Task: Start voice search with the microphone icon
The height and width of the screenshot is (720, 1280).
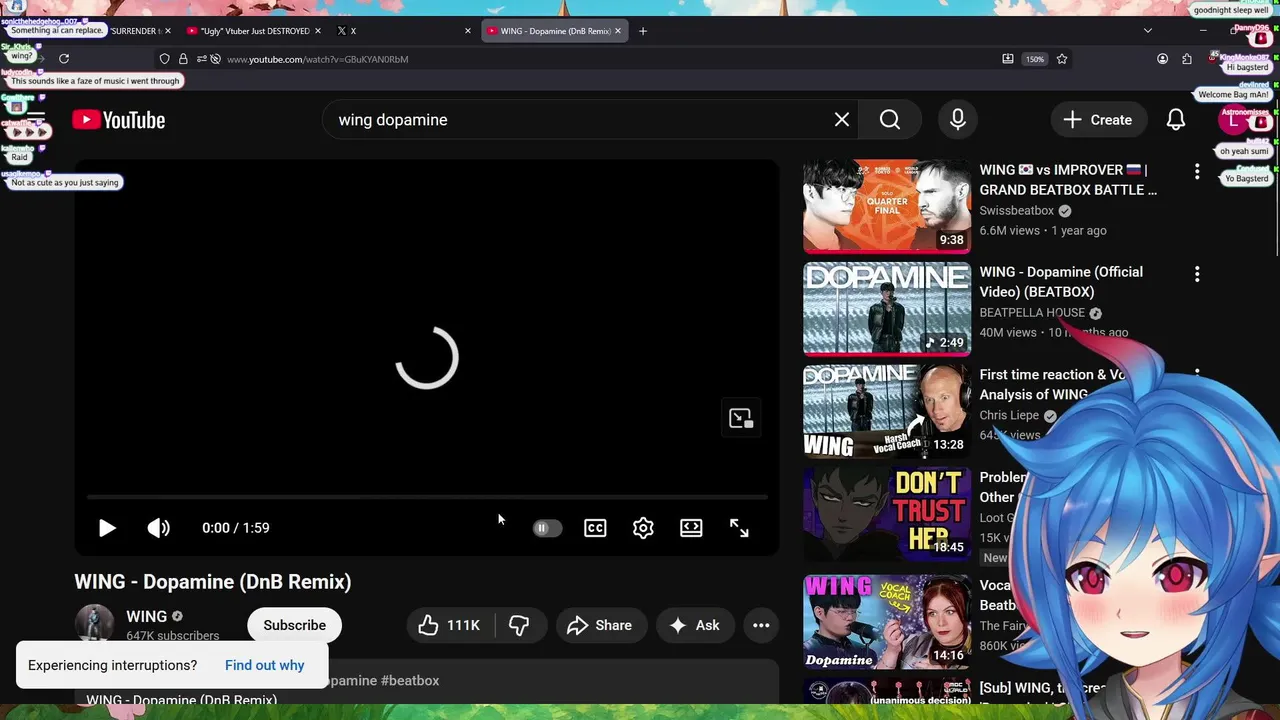Action: click(958, 120)
